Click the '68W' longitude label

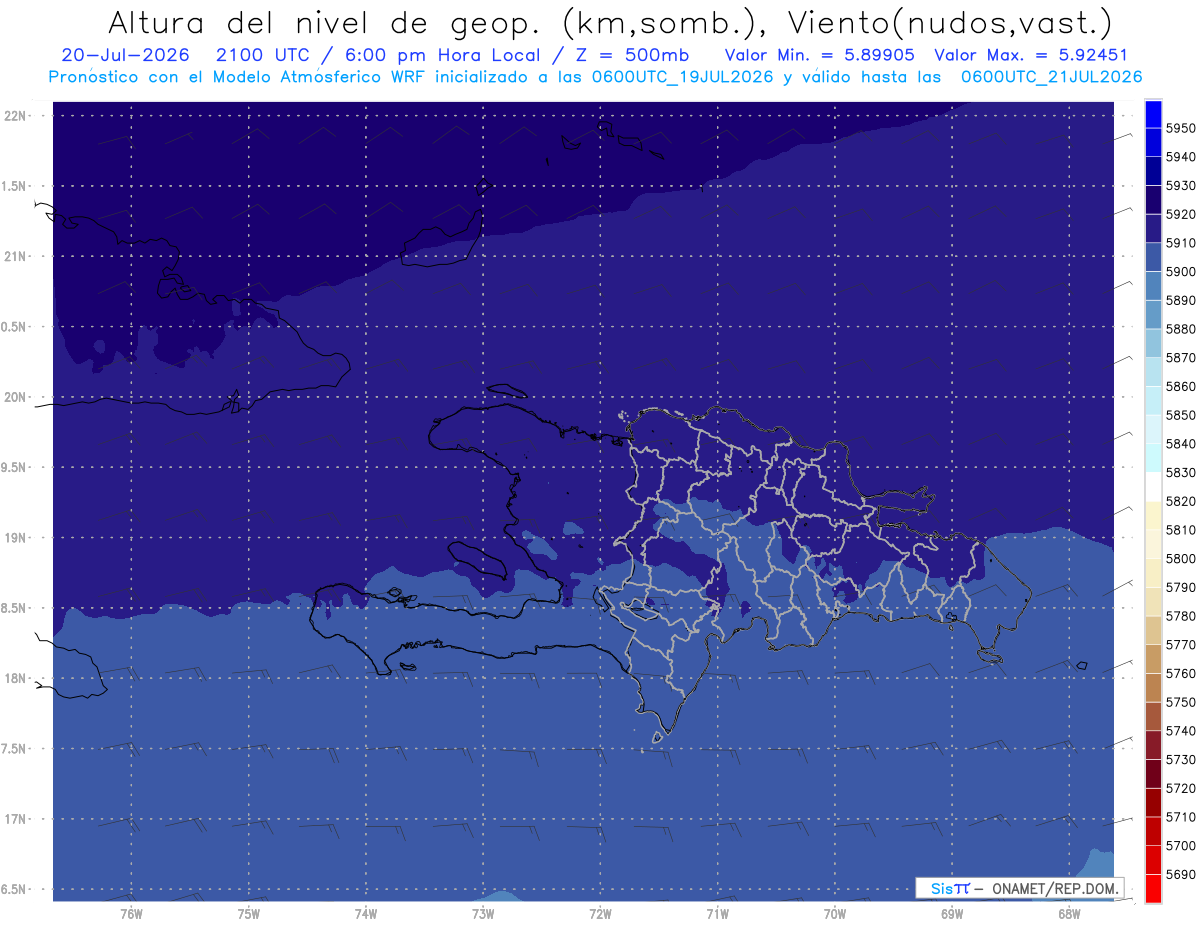[x=1069, y=914]
